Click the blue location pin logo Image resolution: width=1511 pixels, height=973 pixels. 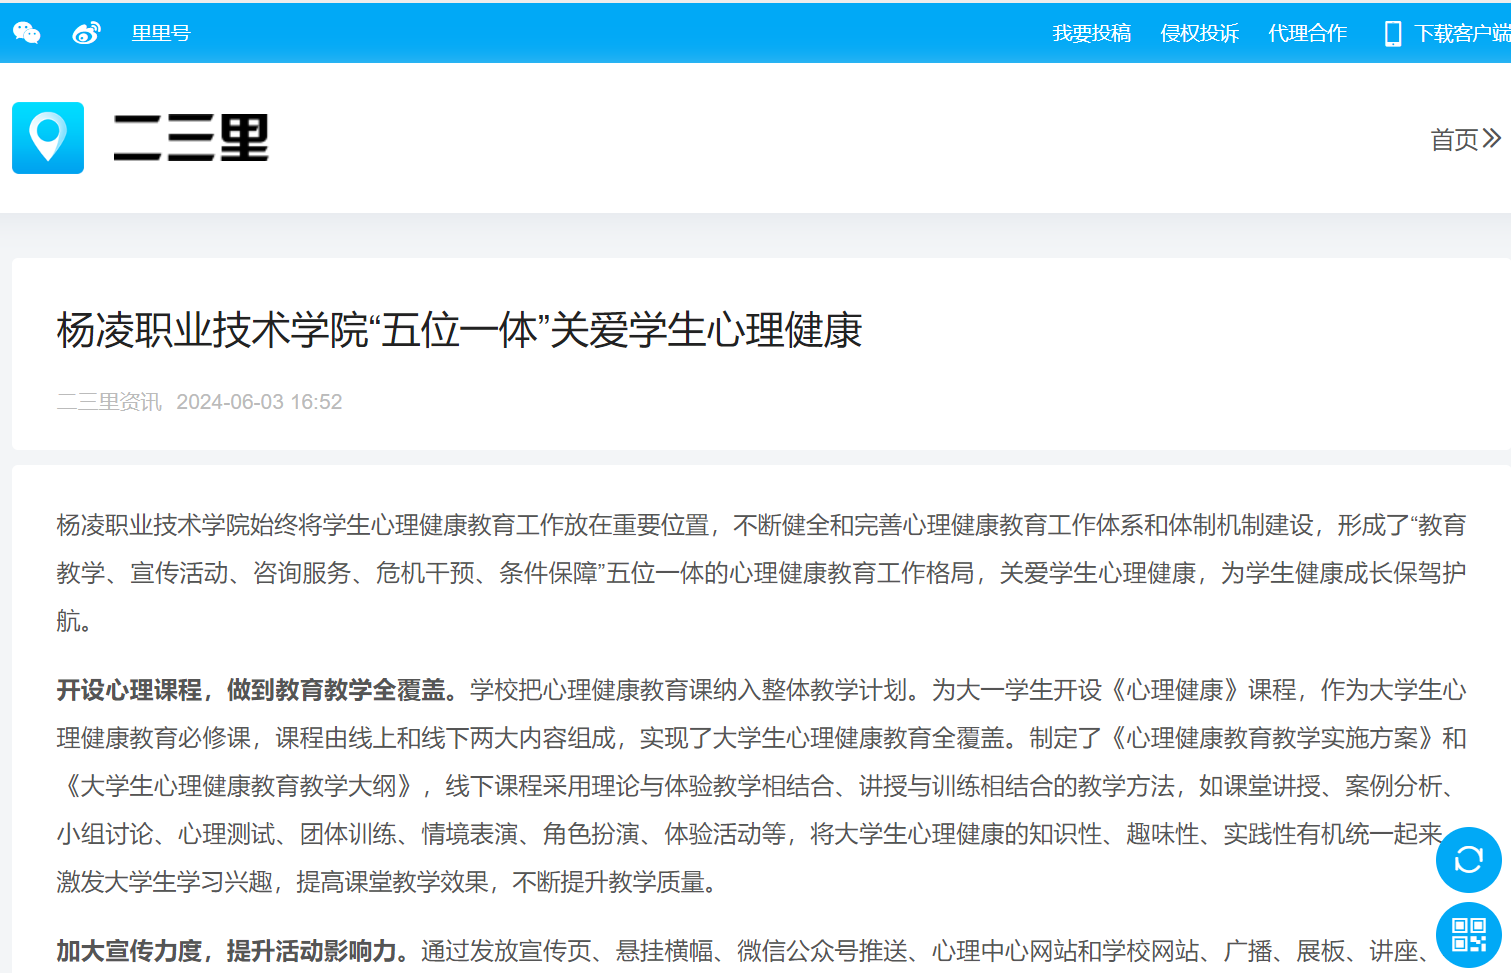[48, 138]
